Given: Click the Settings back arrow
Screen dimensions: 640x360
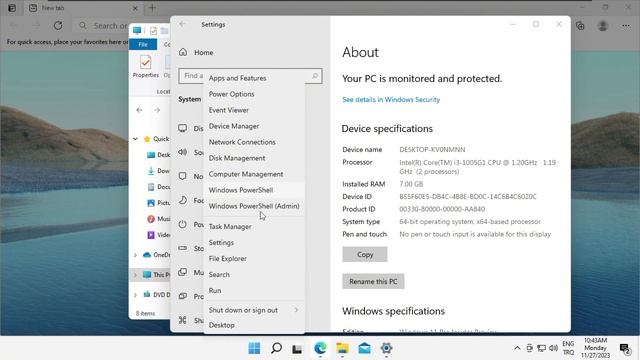Looking at the screenshot, I should pos(182,24).
